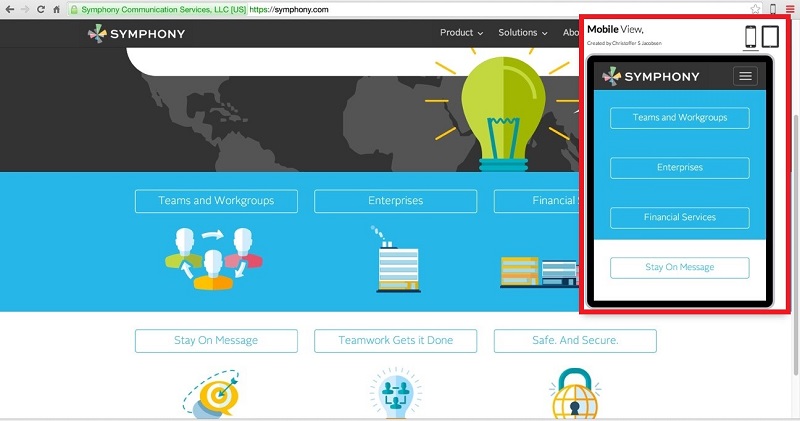Expand the Solutions dropdown menu
This screenshot has height=421, width=800.
pyautogui.click(x=523, y=33)
